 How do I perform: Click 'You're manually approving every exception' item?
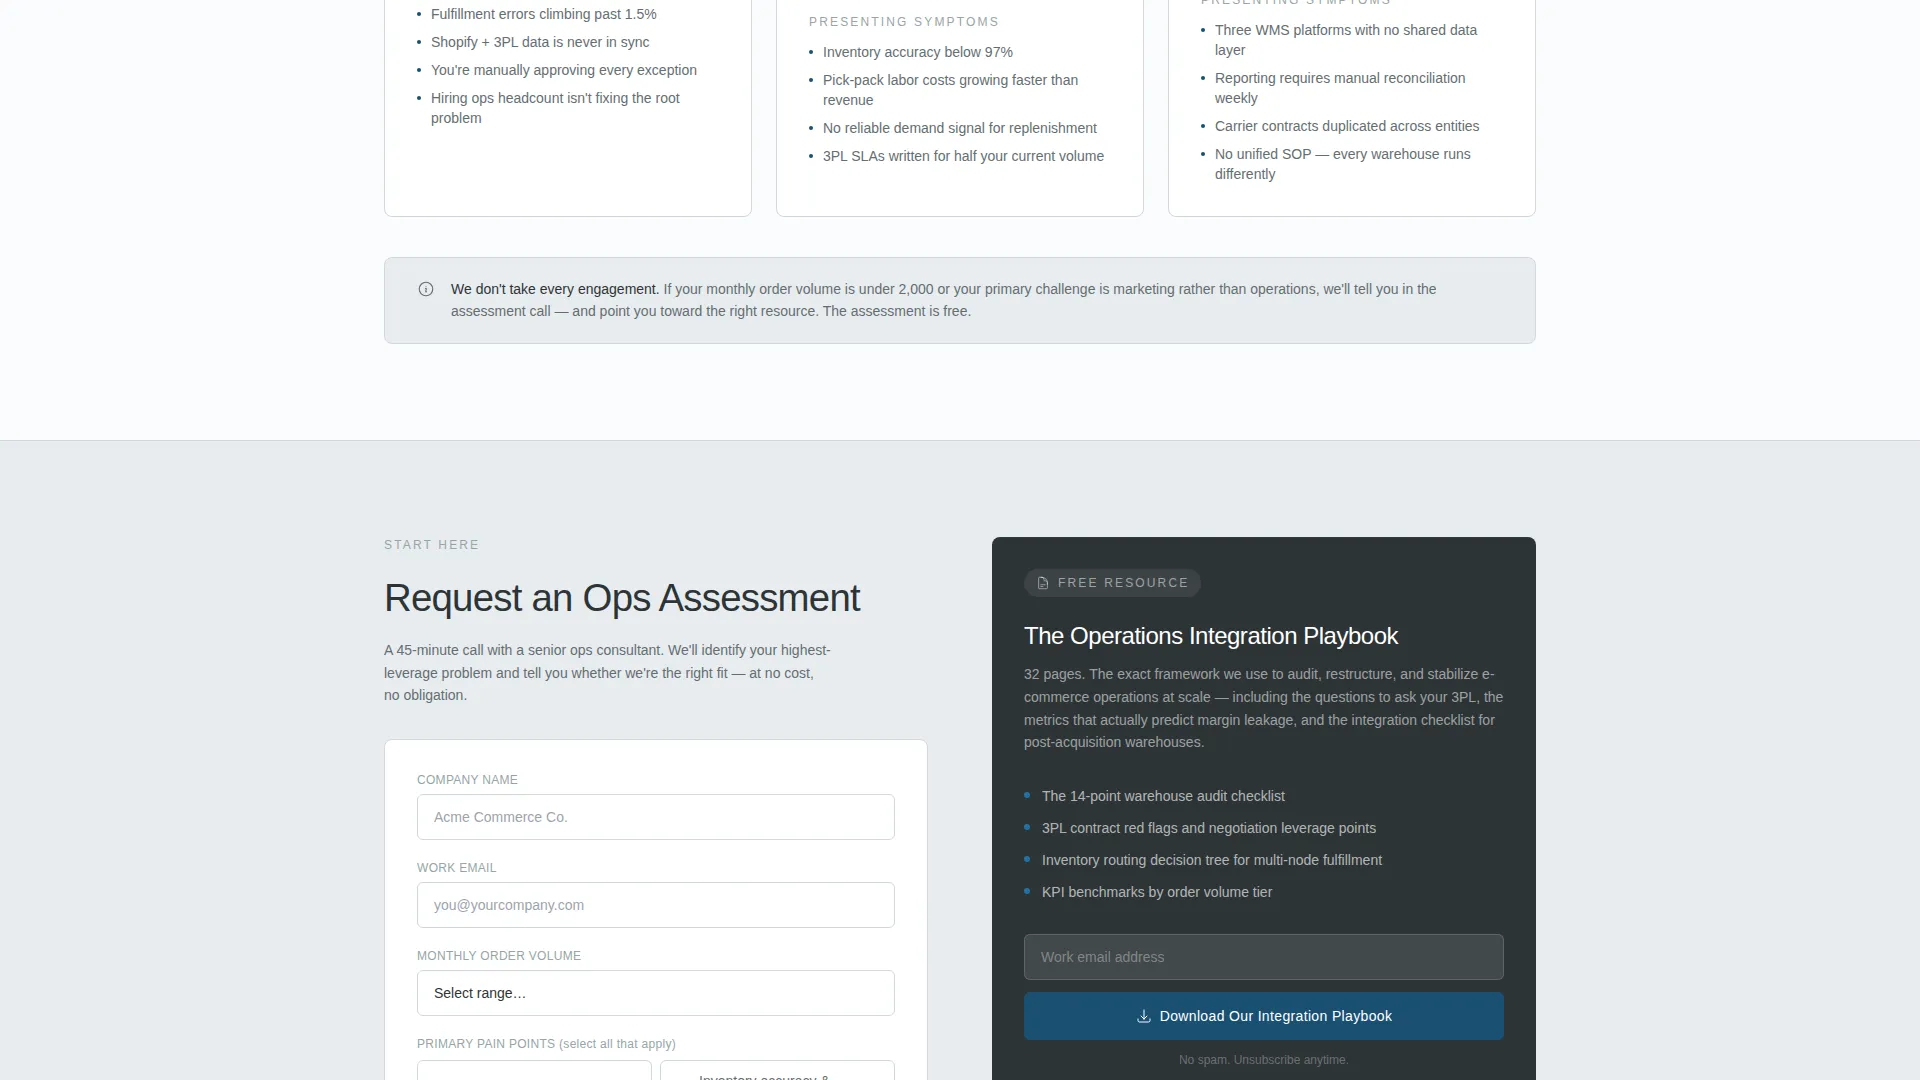564,70
